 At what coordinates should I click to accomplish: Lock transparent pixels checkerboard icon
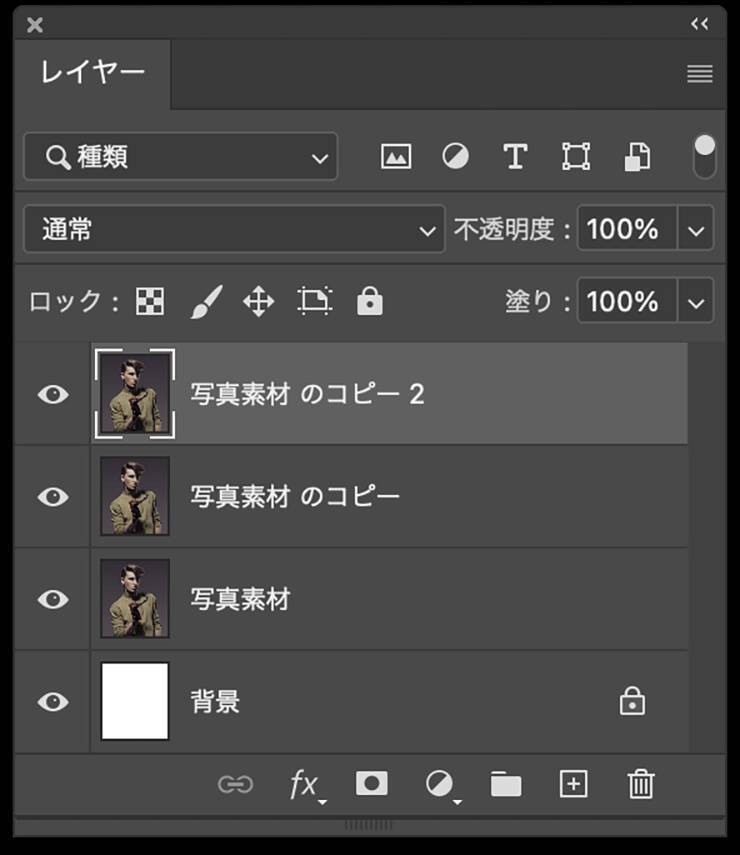tap(150, 302)
